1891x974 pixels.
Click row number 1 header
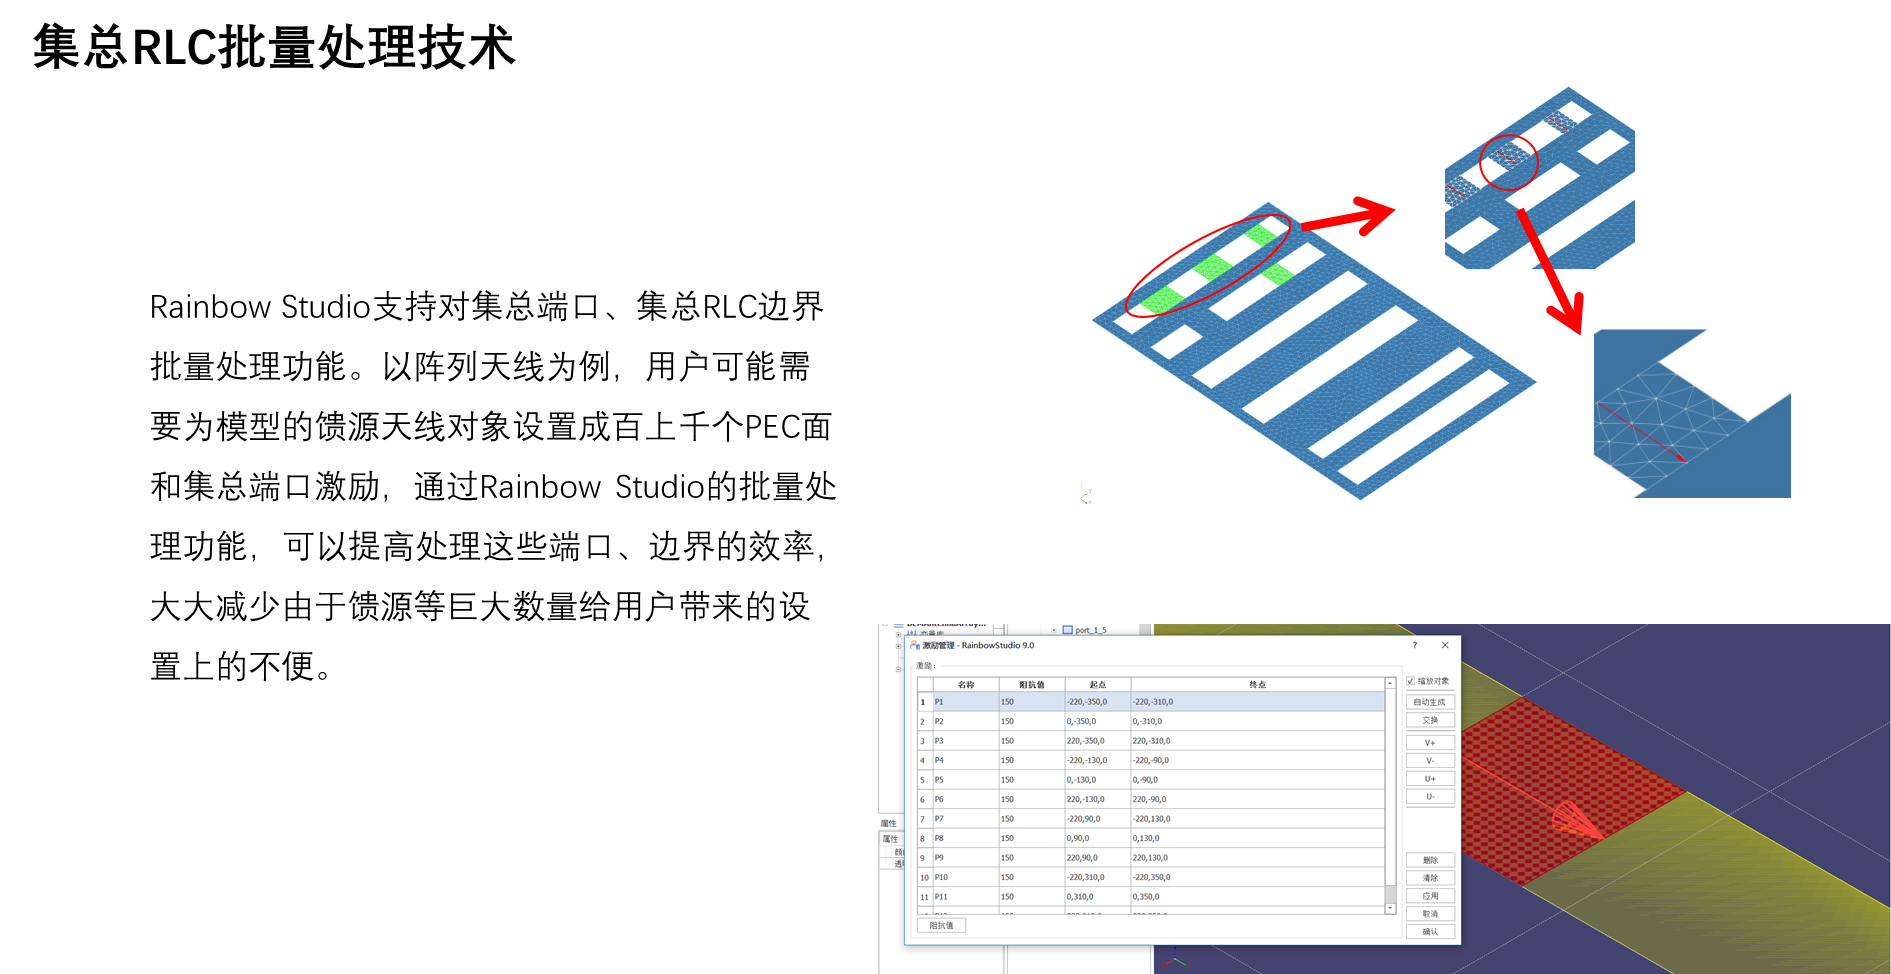(925, 702)
